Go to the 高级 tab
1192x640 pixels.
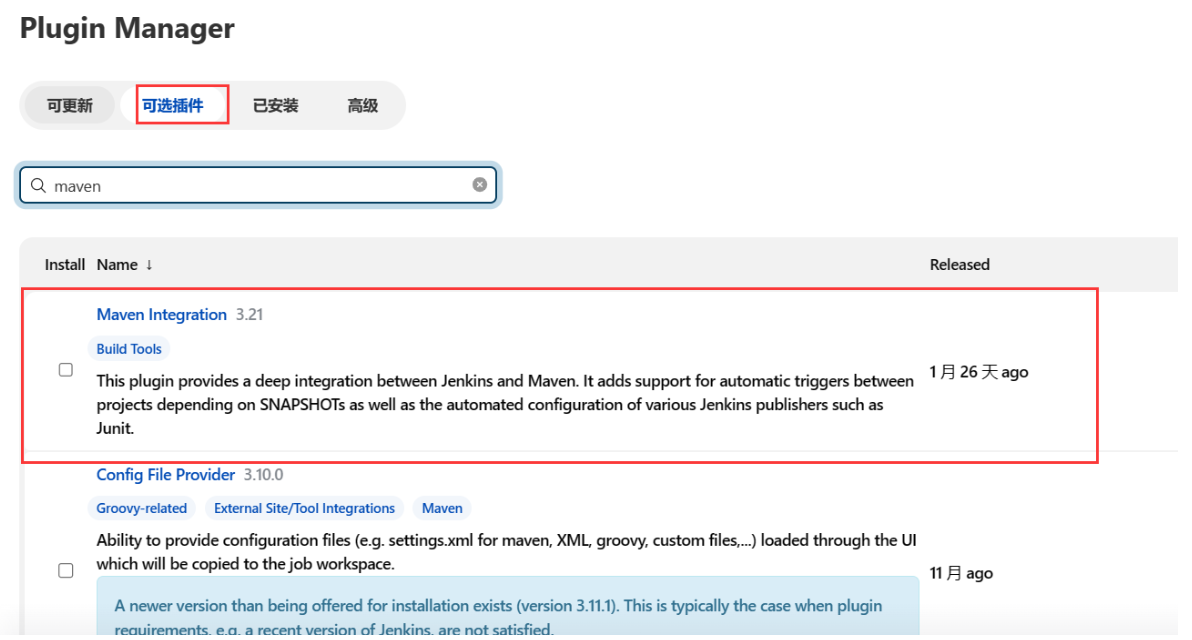coord(362,106)
